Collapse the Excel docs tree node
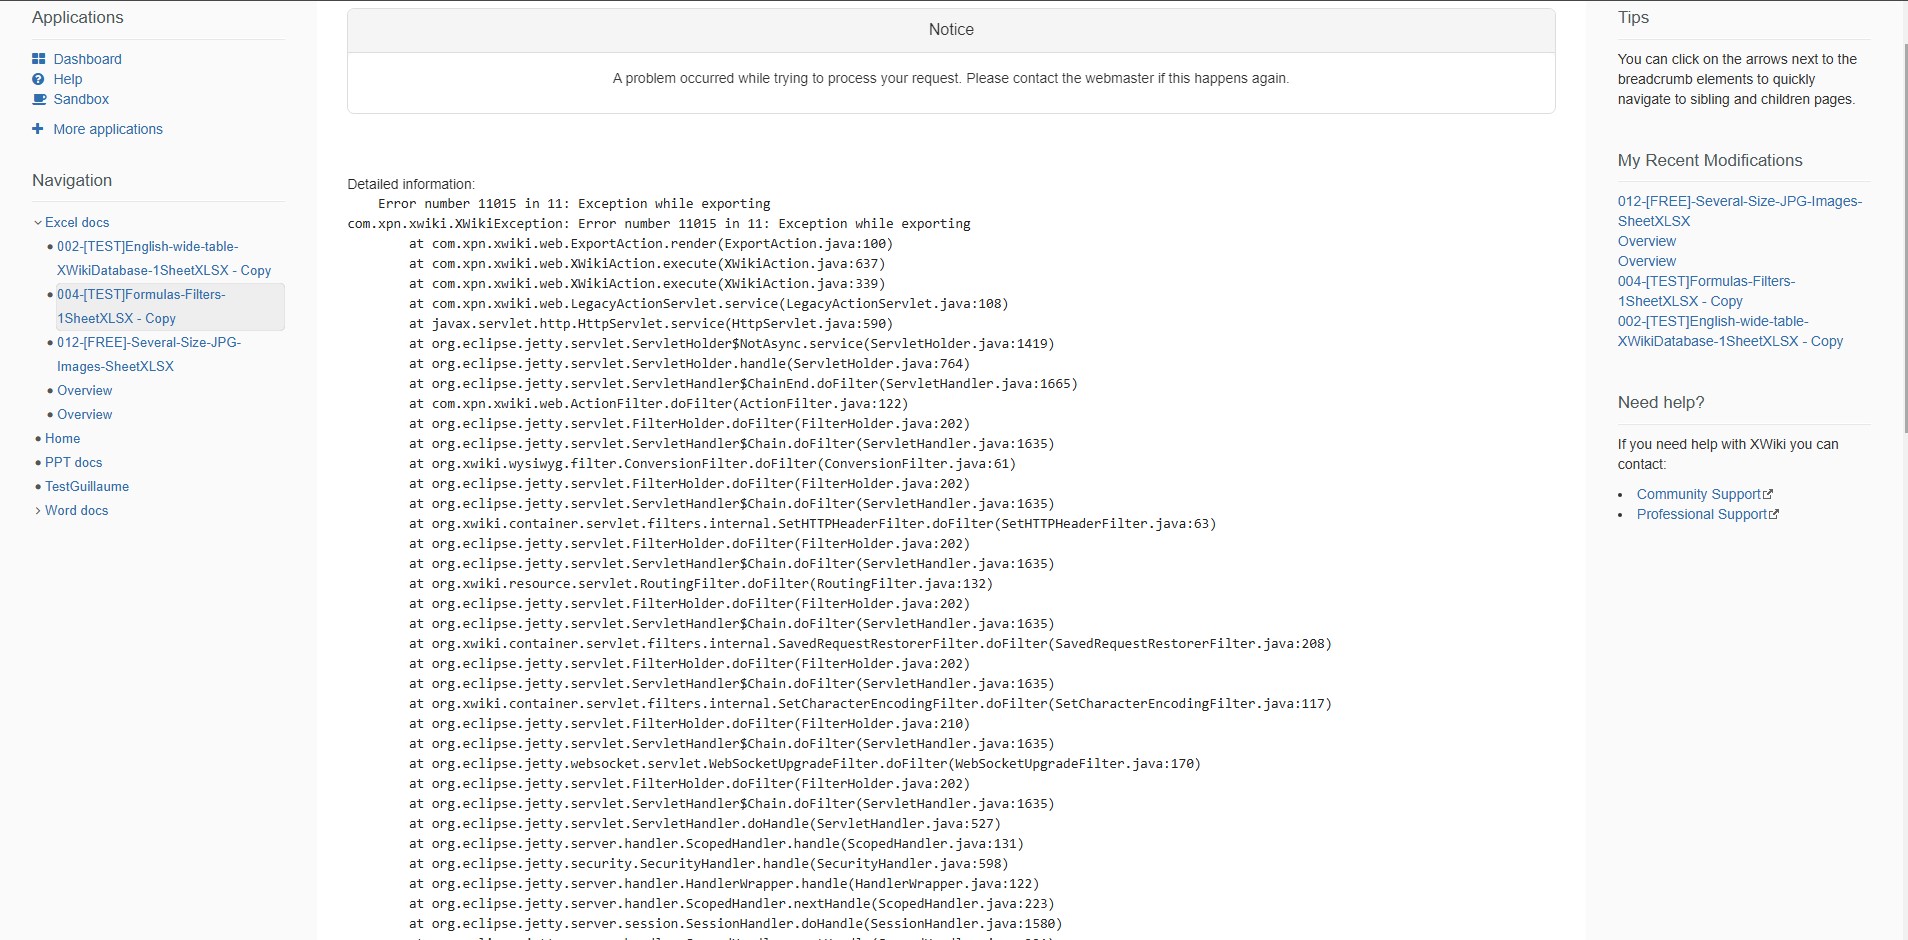The height and width of the screenshot is (940, 1908). (38, 223)
